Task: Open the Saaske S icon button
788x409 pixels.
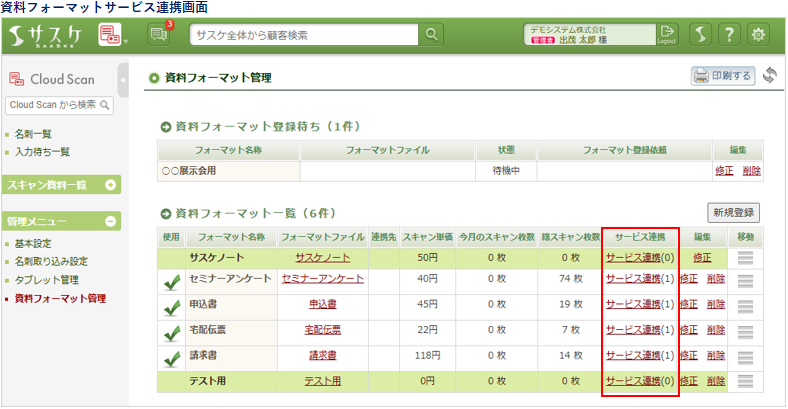Action: pyautogui.click(x=700, y=35)
